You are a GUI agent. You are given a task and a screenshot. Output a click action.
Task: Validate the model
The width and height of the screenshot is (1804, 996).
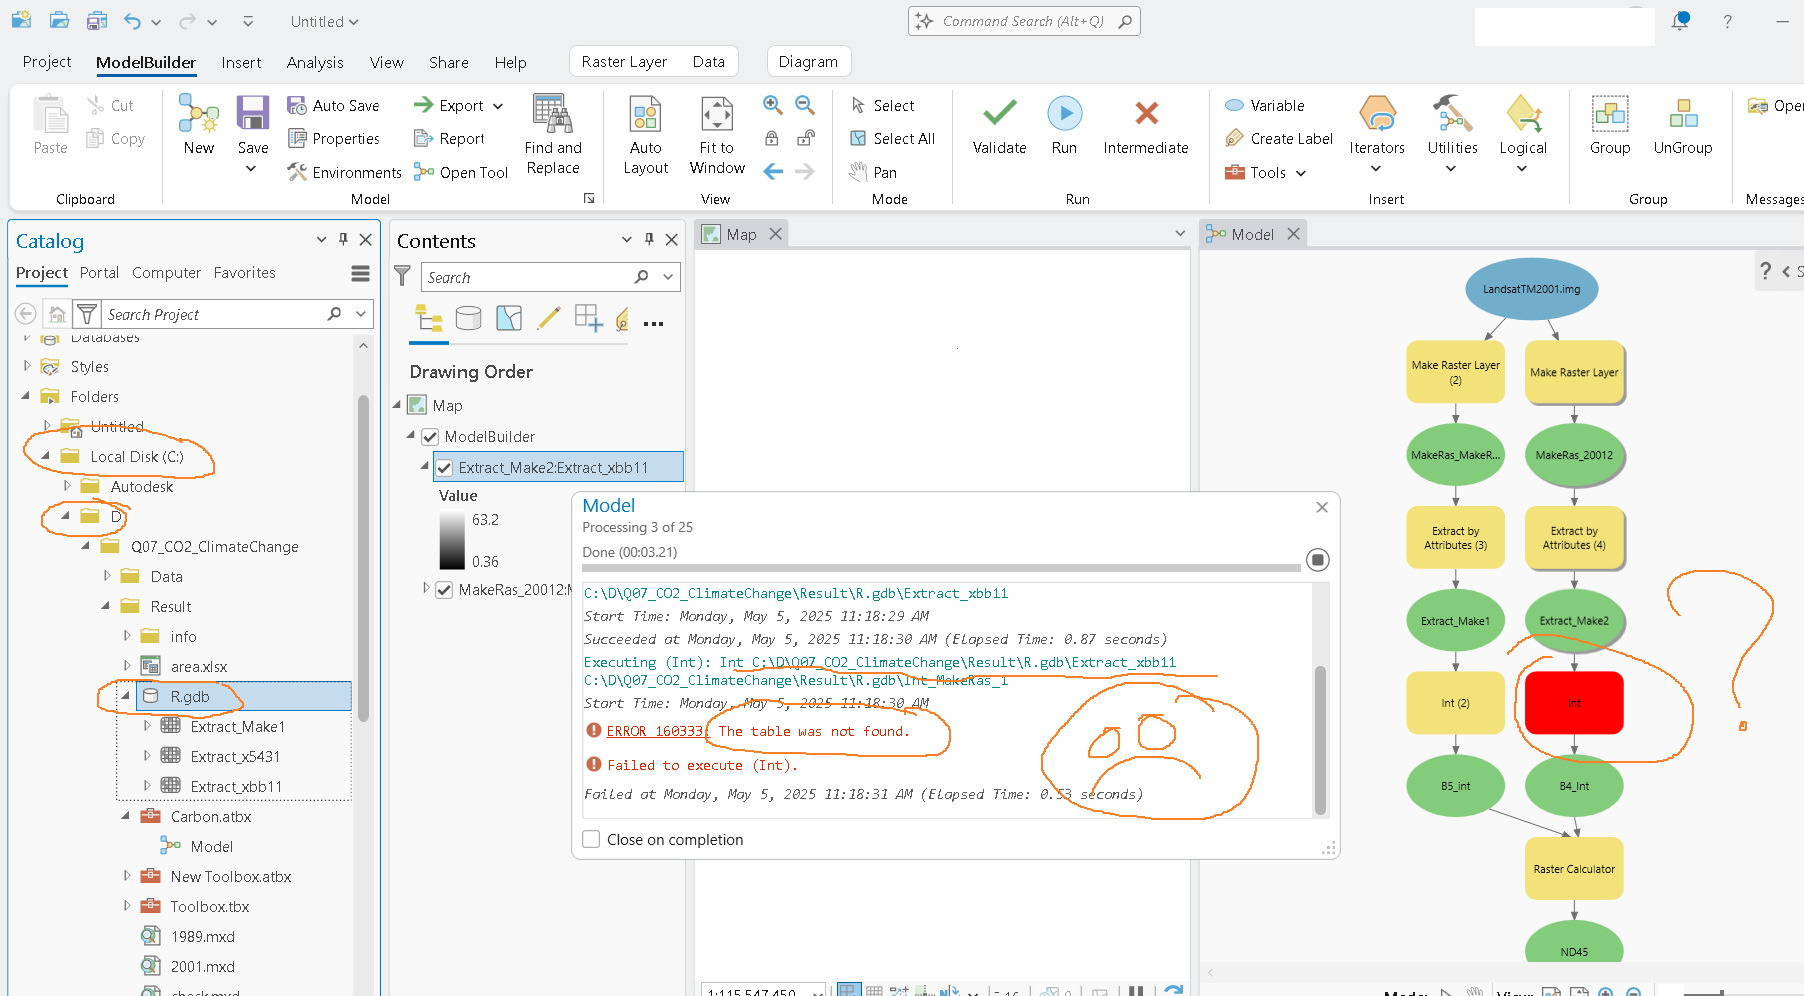pos(998,125)
